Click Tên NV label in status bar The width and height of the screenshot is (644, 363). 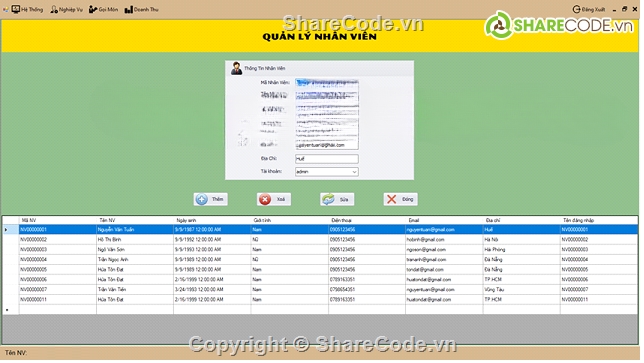pos(16,354)
